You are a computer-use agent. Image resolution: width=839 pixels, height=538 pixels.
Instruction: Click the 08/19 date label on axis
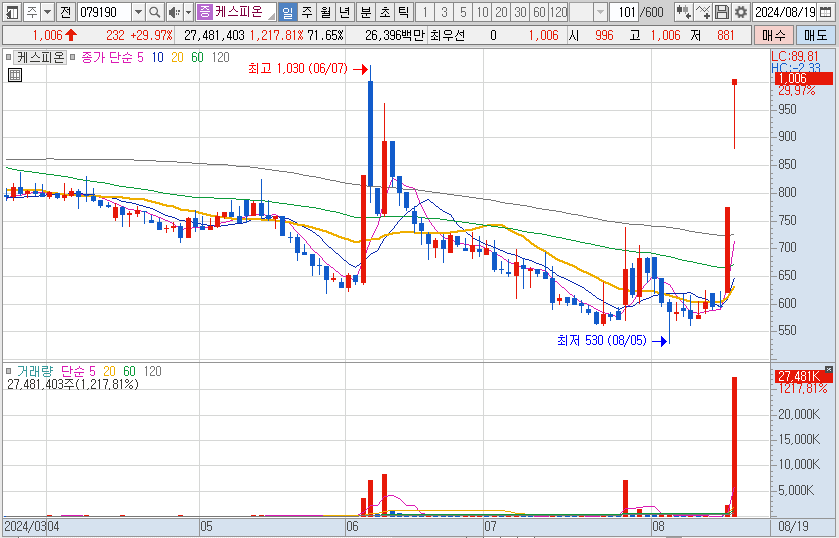(794, 526)
